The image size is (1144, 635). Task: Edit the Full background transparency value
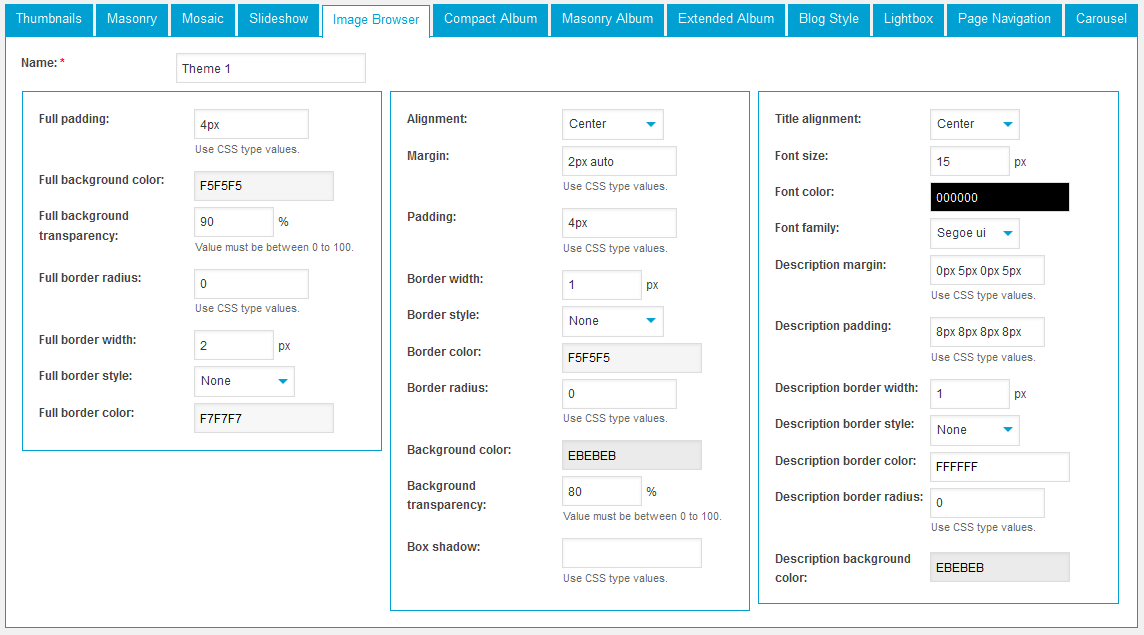[x=233, y=222]
